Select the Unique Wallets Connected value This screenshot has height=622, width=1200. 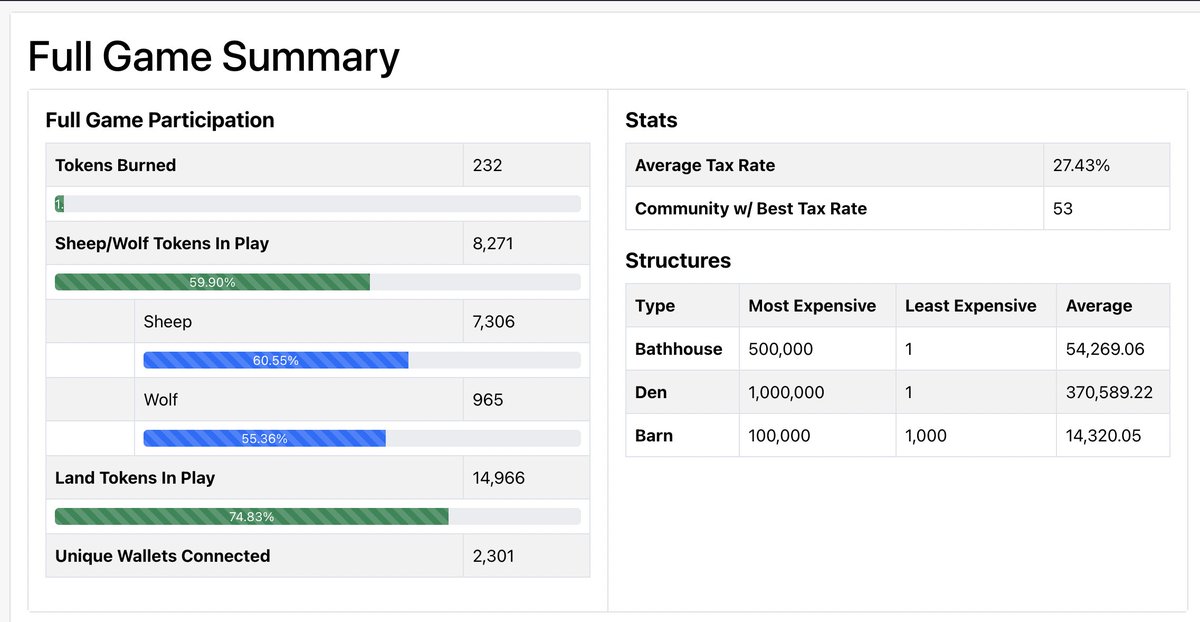click(492, 555)
